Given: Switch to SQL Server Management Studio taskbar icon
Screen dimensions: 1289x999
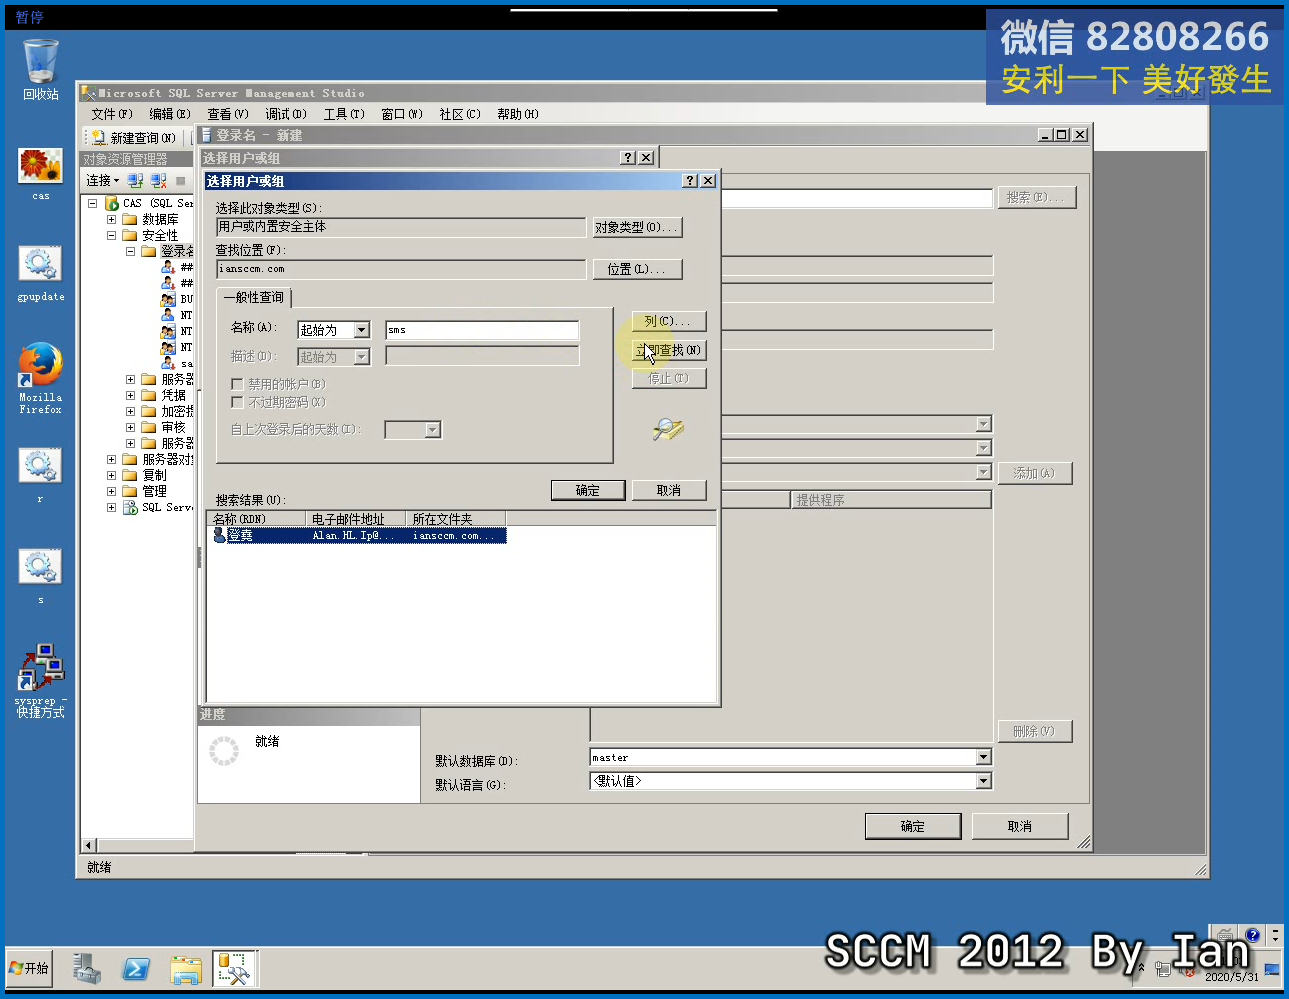Looking at the screenshot, I should coord(235,968).
